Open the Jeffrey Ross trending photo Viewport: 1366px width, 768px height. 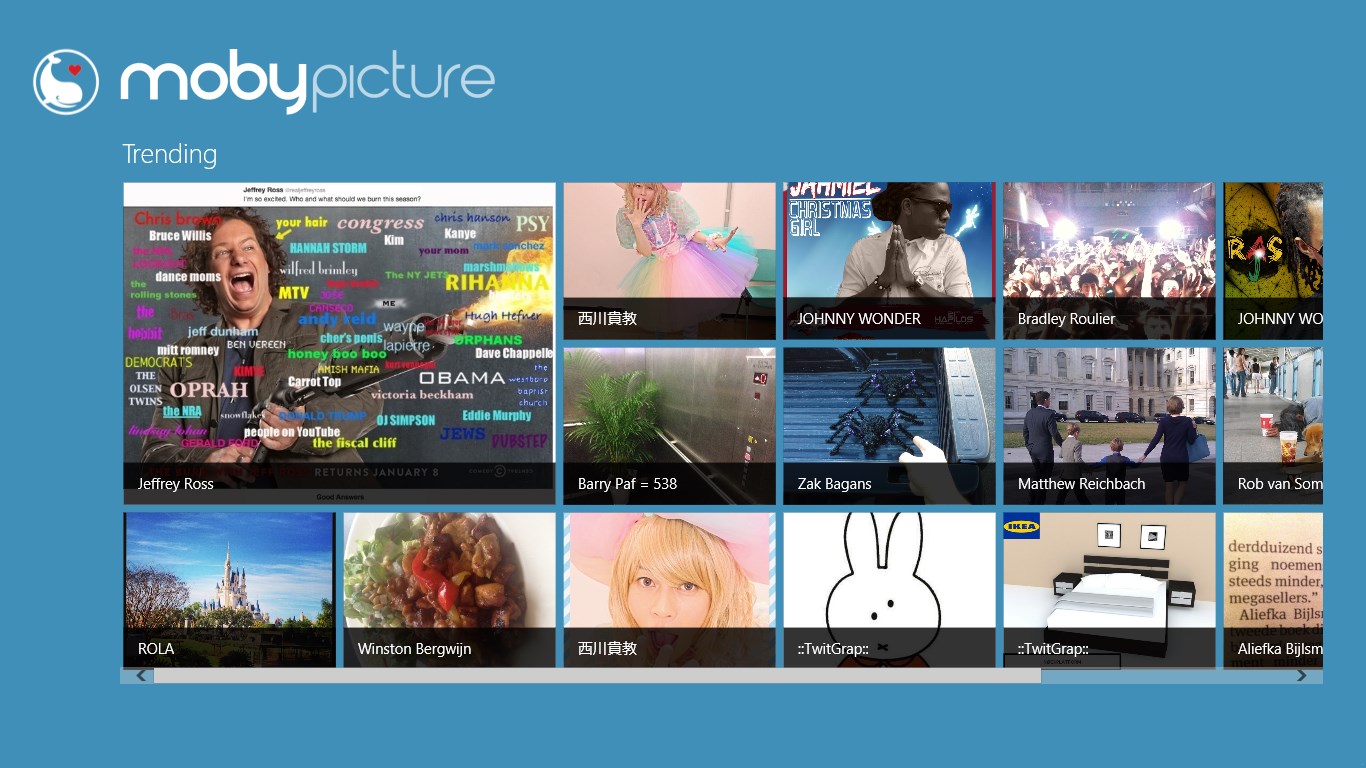pyautogui.click(x=339, y=343)
